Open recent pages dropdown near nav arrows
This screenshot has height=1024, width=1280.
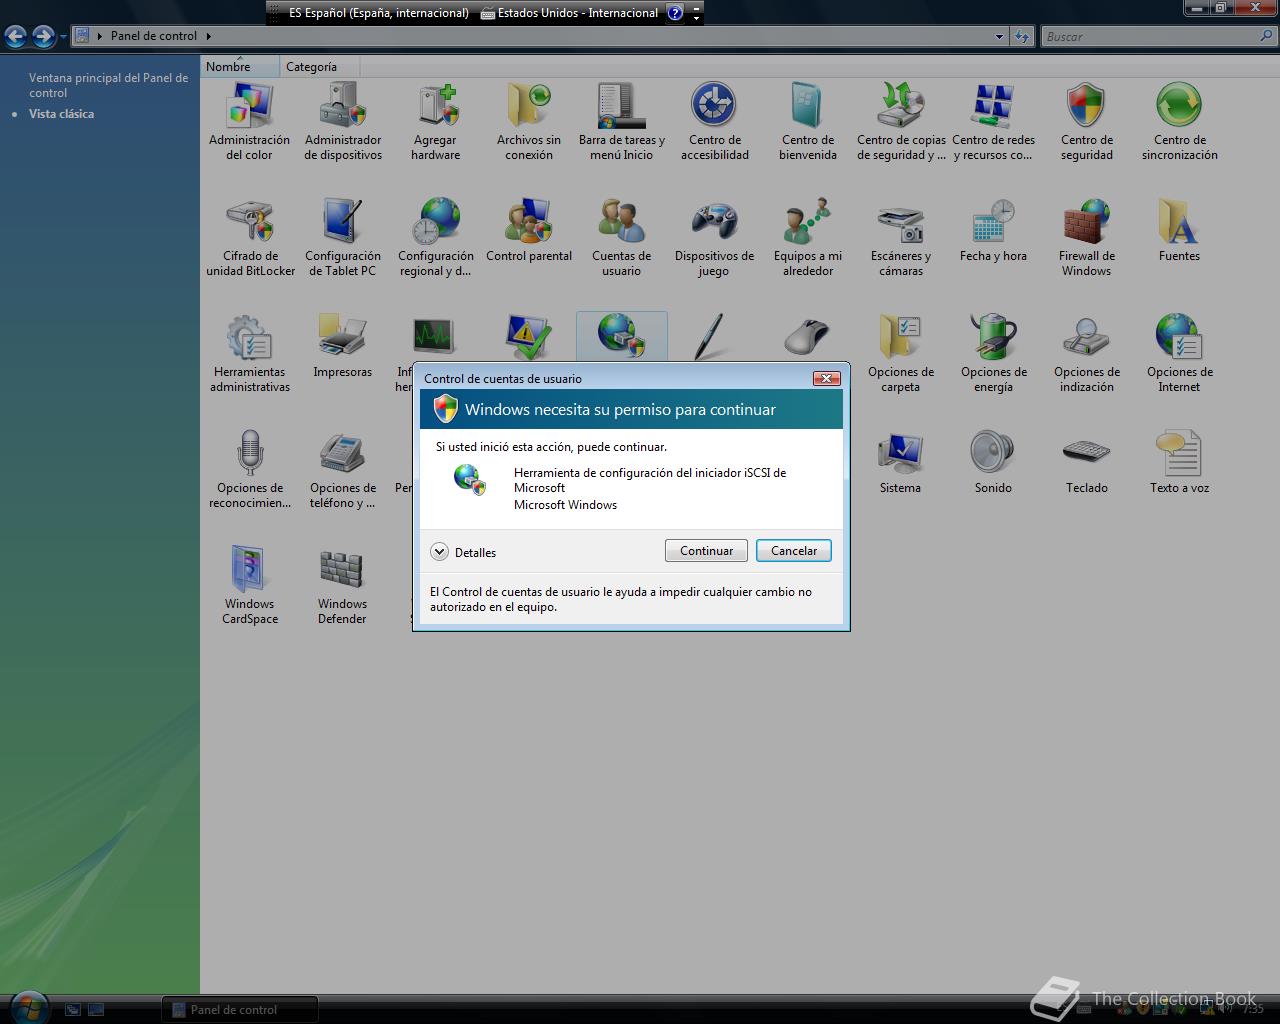(63, 37)
